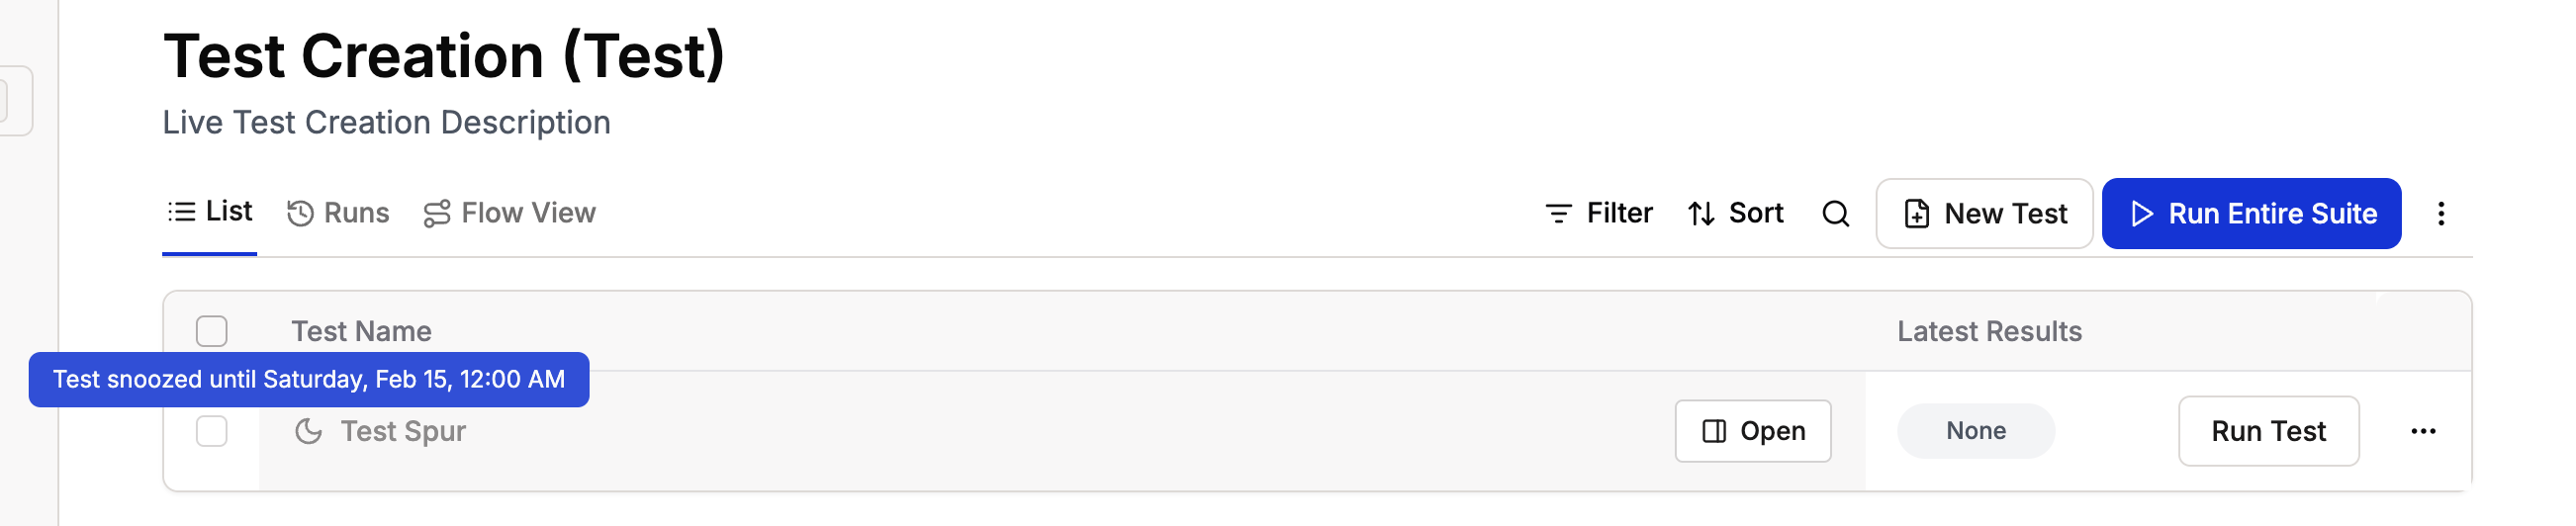
Task: Click the clock history icon for Runs
Action: click(x=300, y=214)
